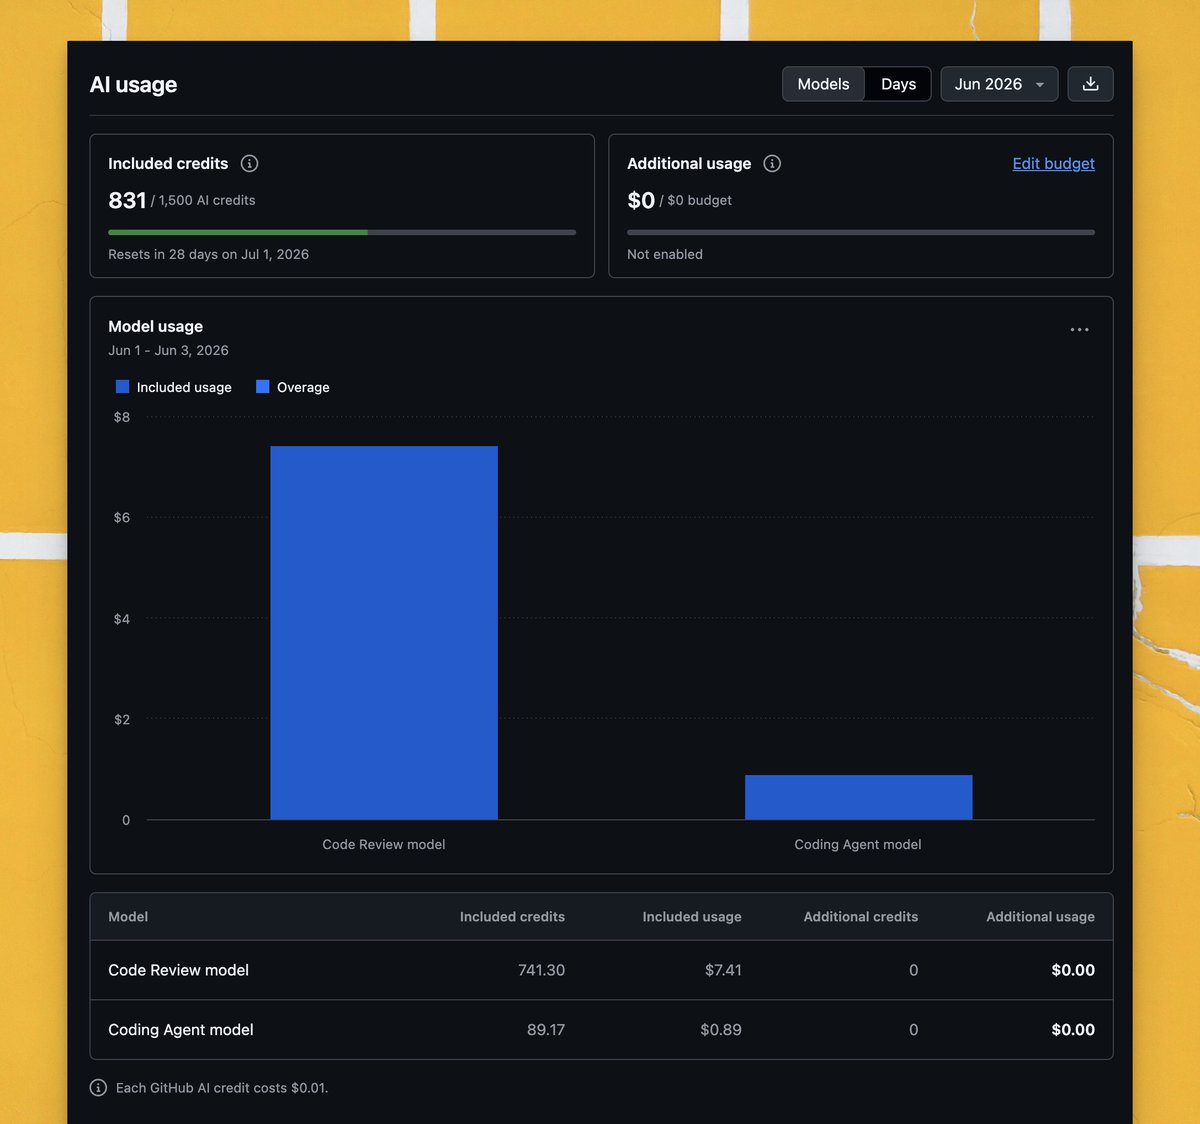Open the Jun 2026 month dropdown
This screenshot has height=1124, width=1200.
coord(999,84)
